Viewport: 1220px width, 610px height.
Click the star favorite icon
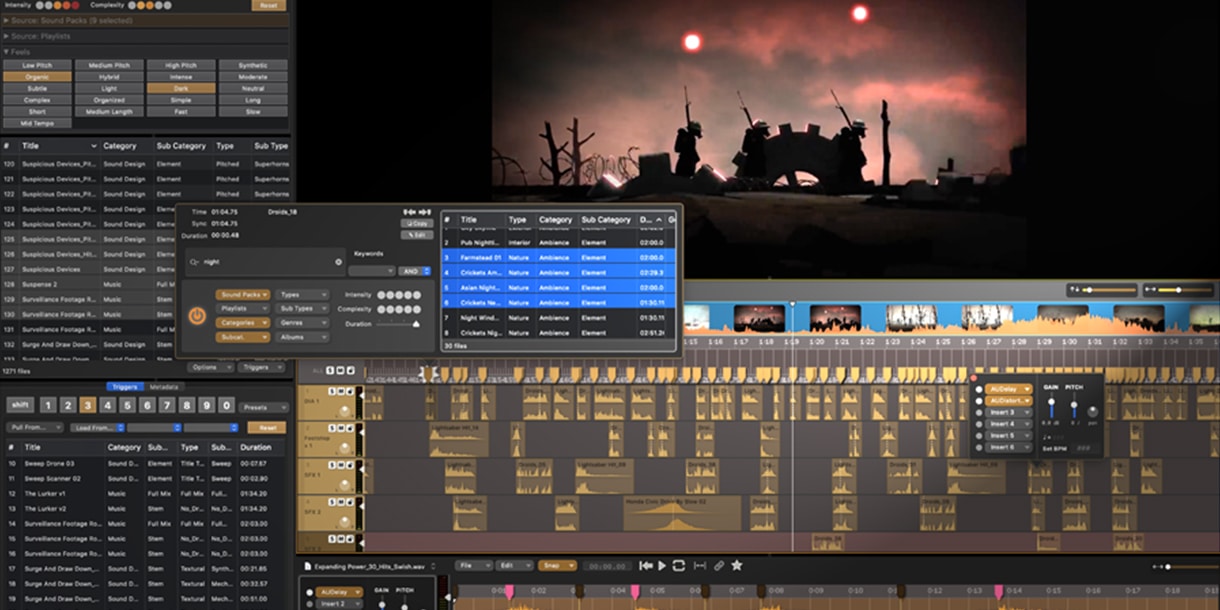point(737,566)
